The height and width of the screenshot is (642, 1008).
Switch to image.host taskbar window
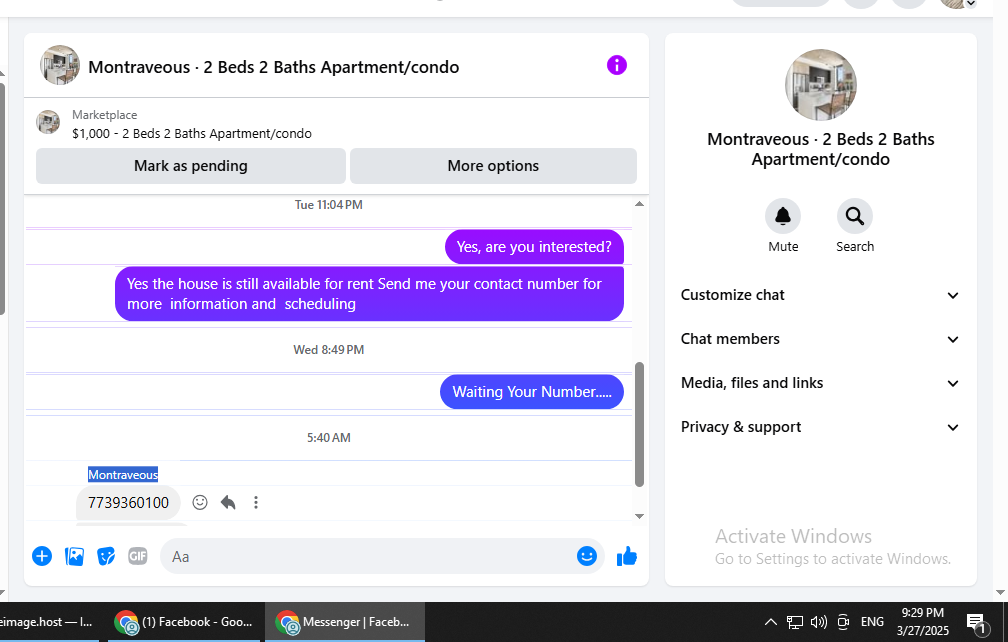[49, 621]
